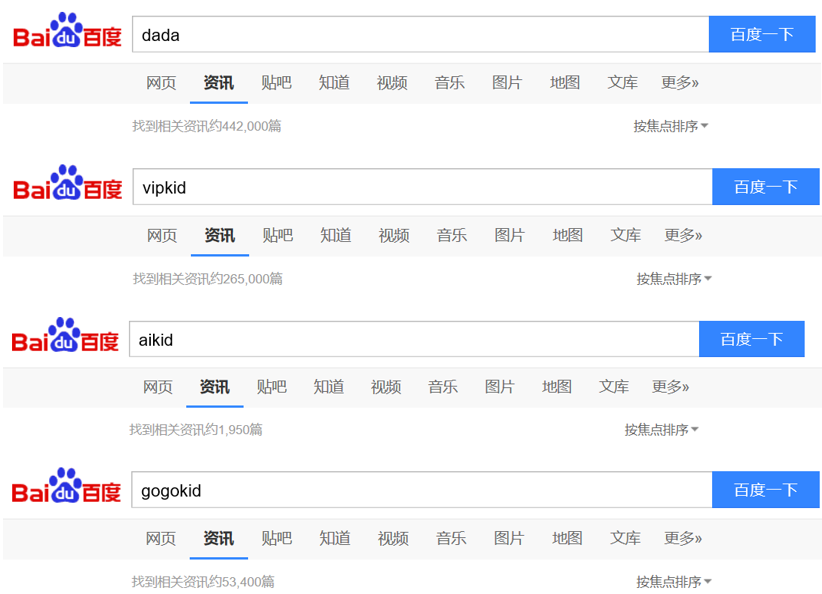
Task: Switch to 网页 tab in the aikid search
Action: pos(158,387)
